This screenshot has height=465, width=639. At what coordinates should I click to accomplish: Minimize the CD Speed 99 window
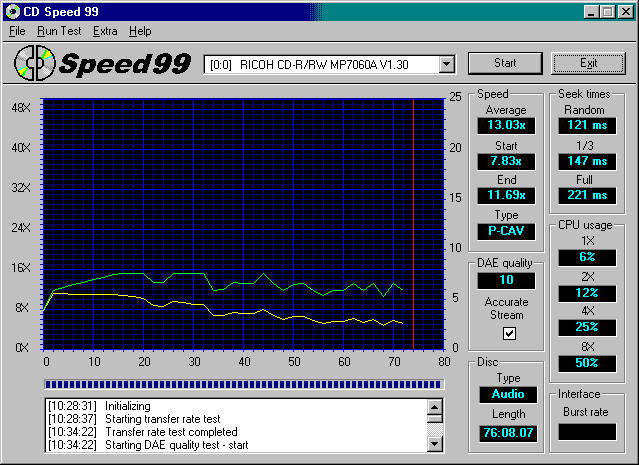click(591, 12)
